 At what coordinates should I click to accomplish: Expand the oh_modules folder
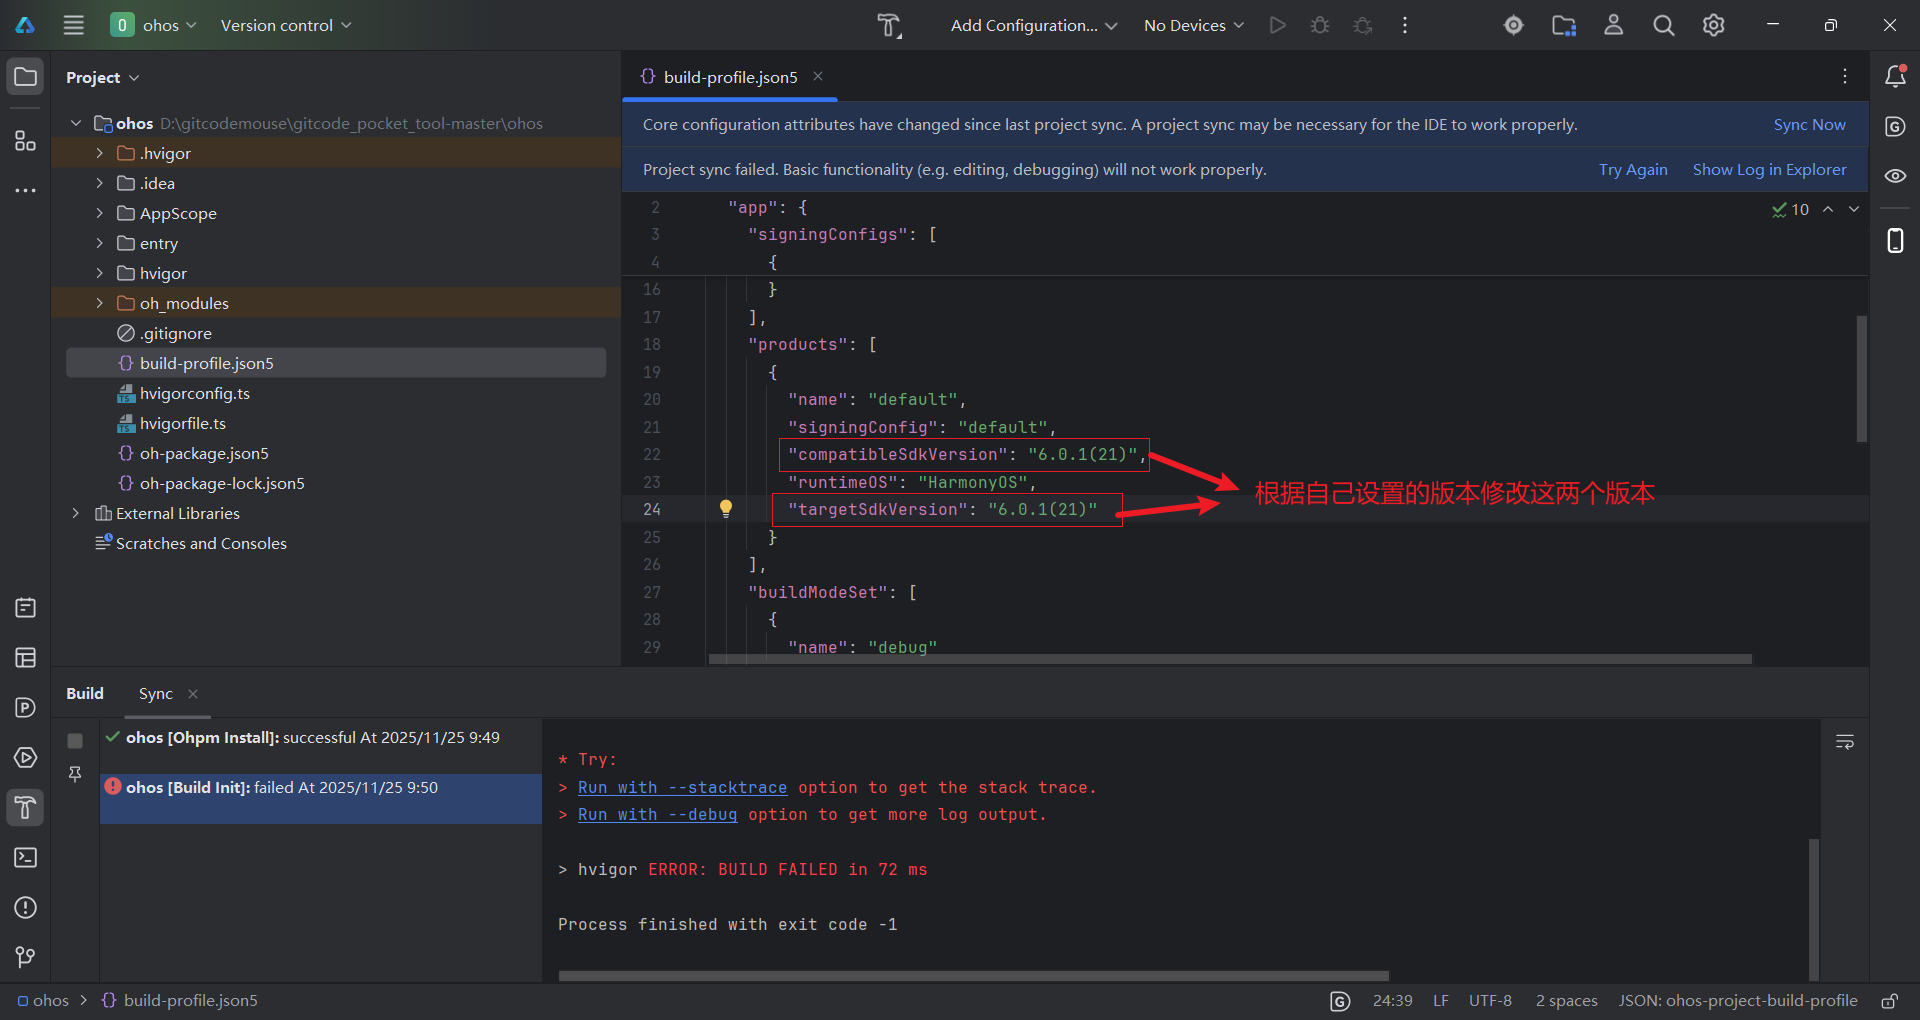coord(99,303)
